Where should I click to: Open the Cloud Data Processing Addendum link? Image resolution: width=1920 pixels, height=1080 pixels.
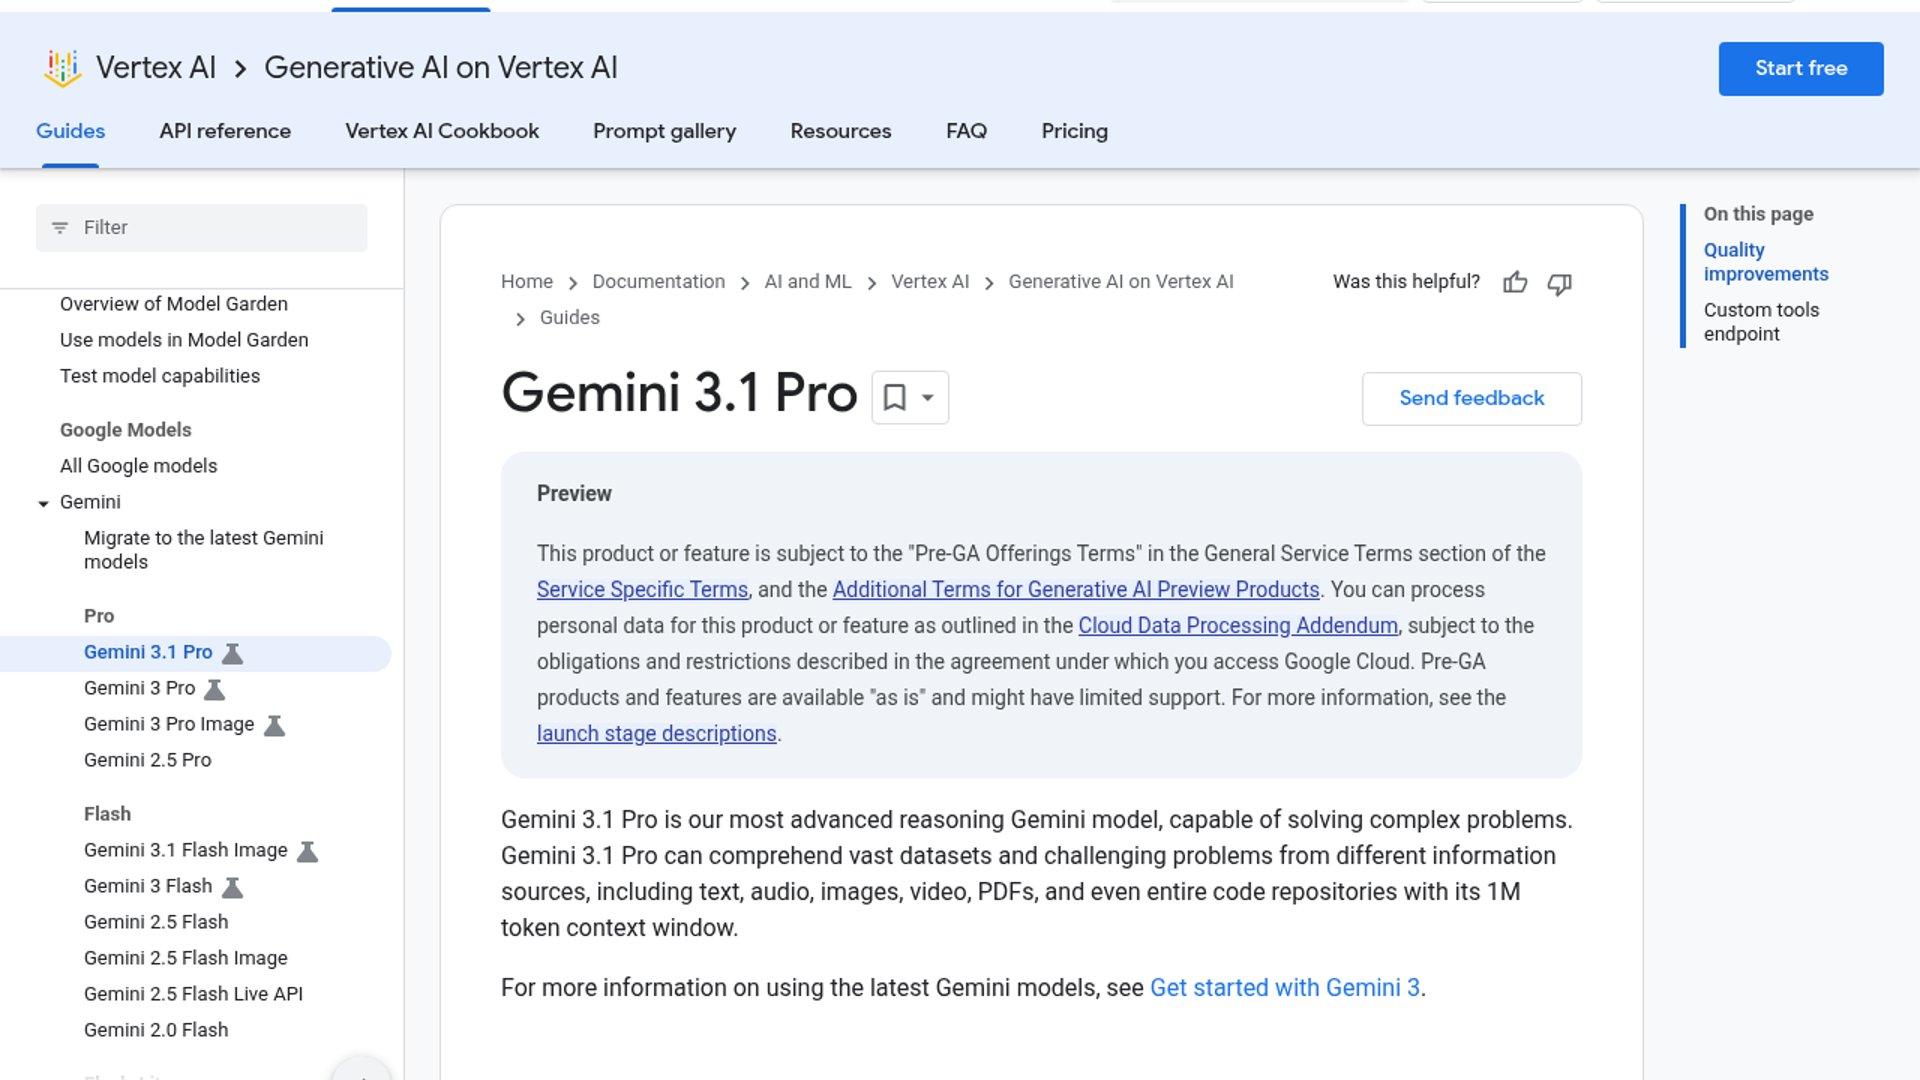coord(1237,625)
